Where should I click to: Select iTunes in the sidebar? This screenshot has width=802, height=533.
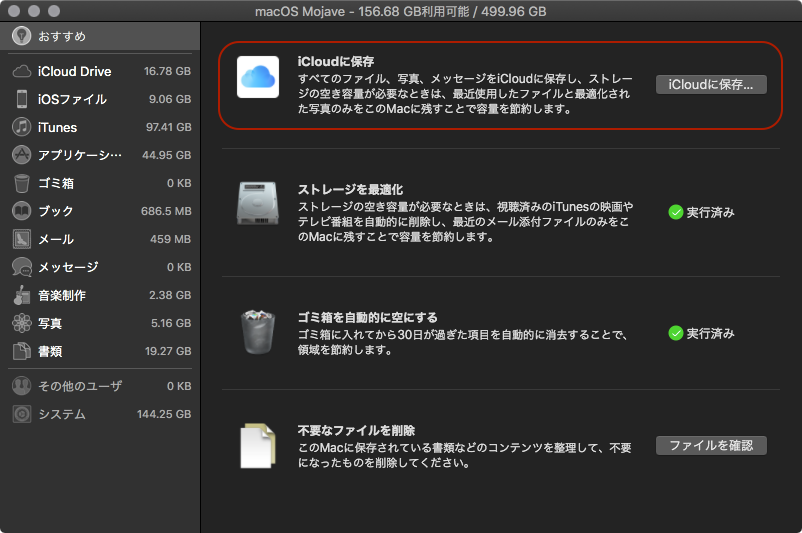tap(101, 127)
